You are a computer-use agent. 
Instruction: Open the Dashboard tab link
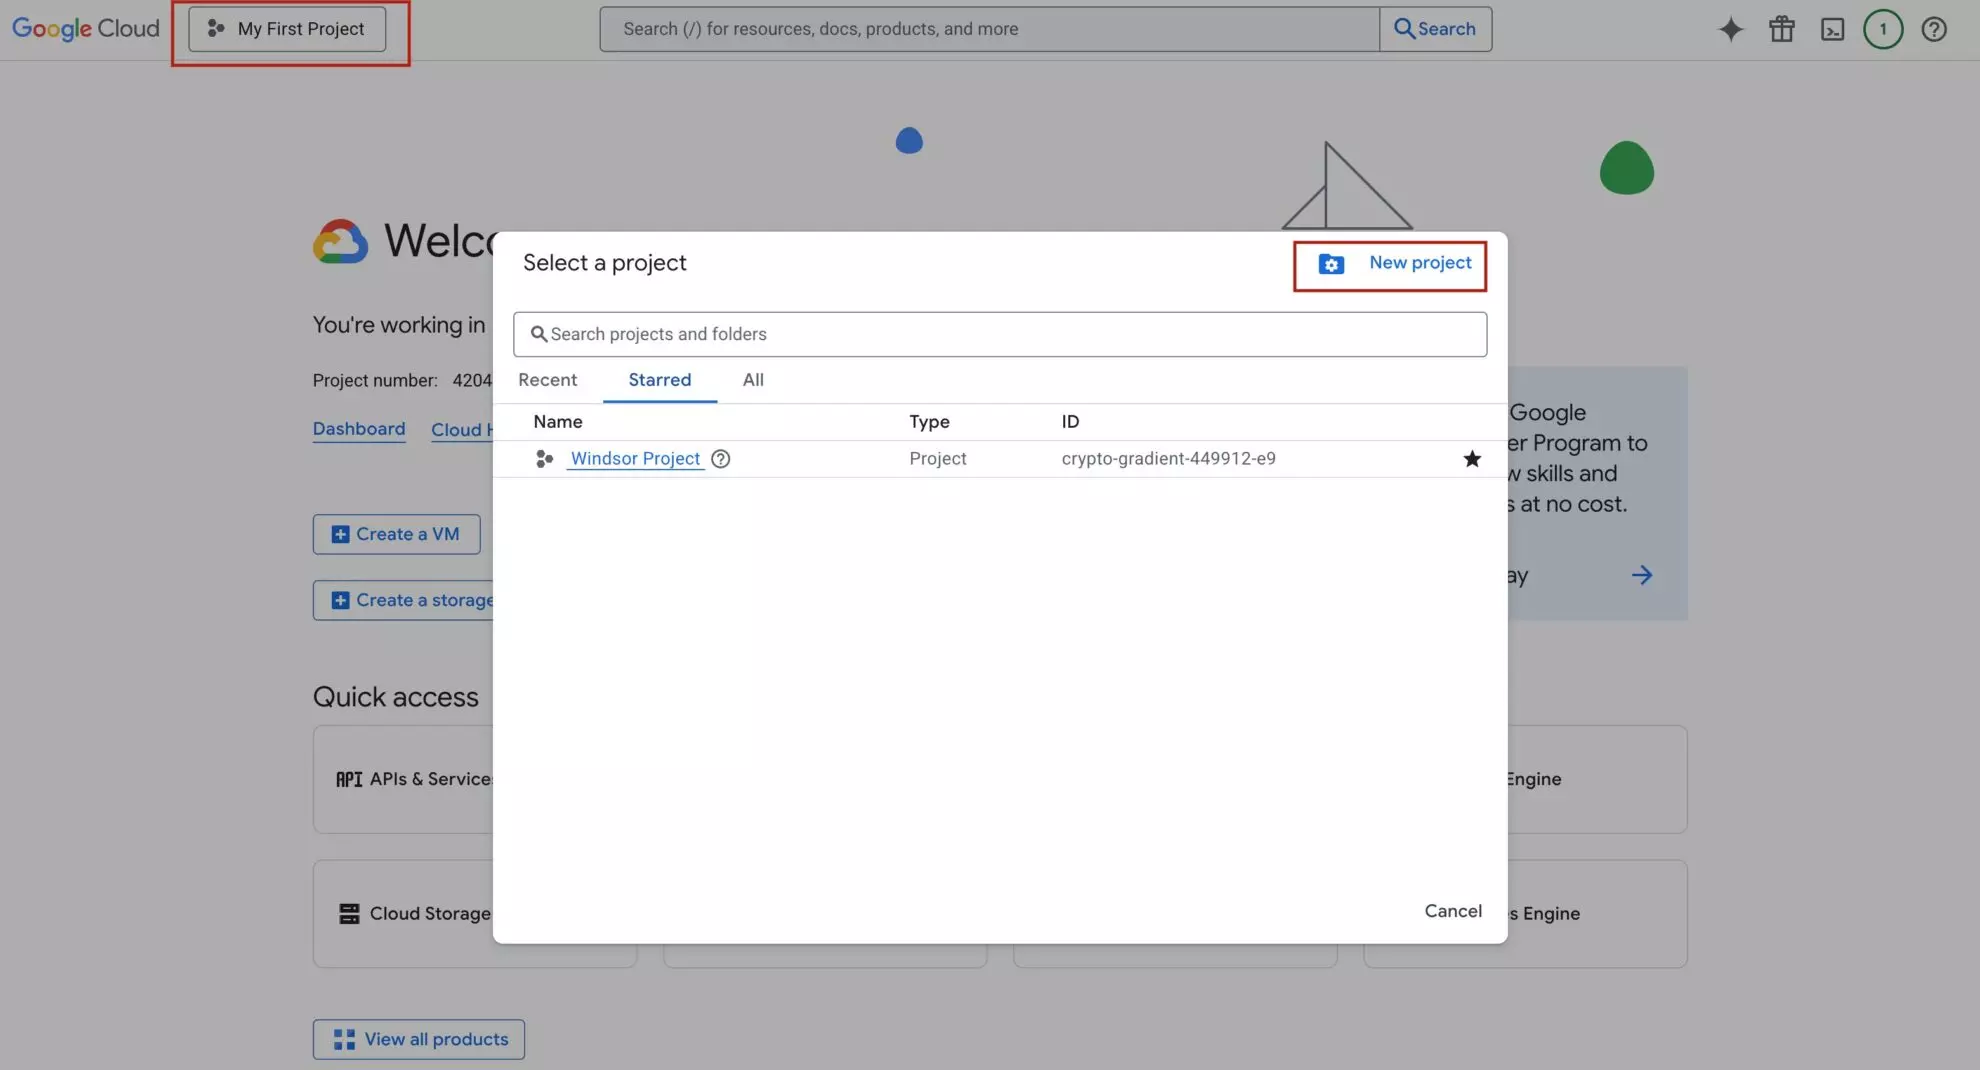pyautogui.click(x=358, y=428)
